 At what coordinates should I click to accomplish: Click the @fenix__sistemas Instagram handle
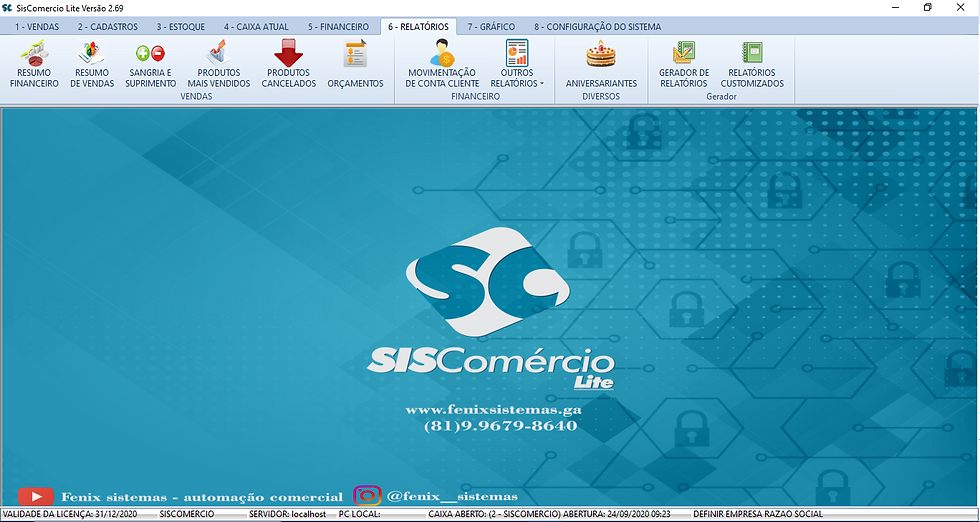click(x=452, y=496)
